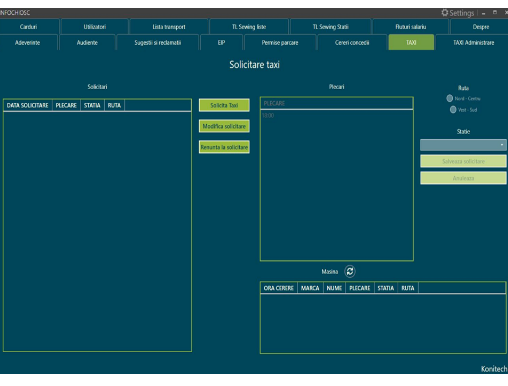The image size is (508, 386).
Task: Click the PLECARE header in the Masina table
Action: point(360,288)
